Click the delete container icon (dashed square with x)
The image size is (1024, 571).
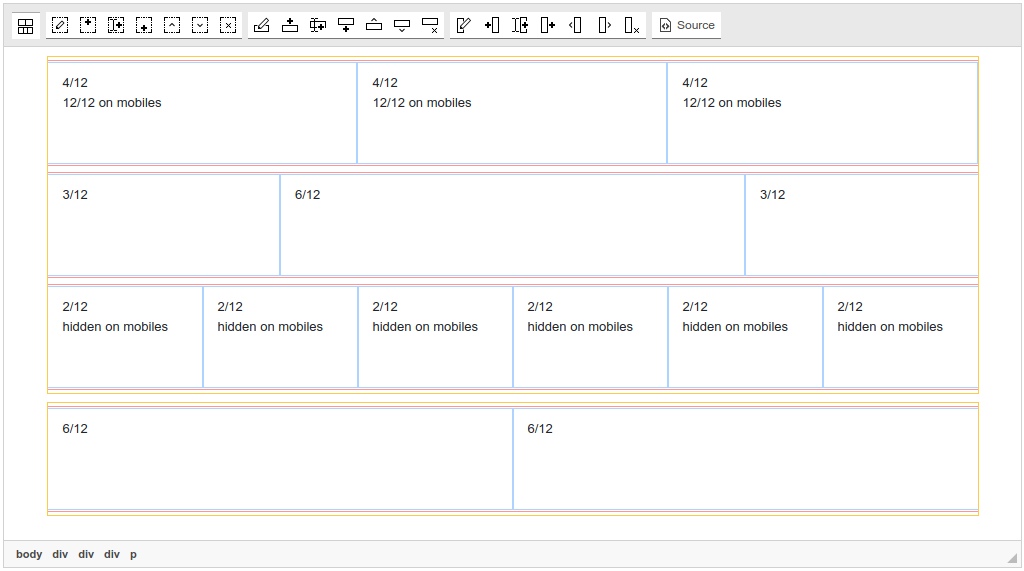[x=228, y=26]
